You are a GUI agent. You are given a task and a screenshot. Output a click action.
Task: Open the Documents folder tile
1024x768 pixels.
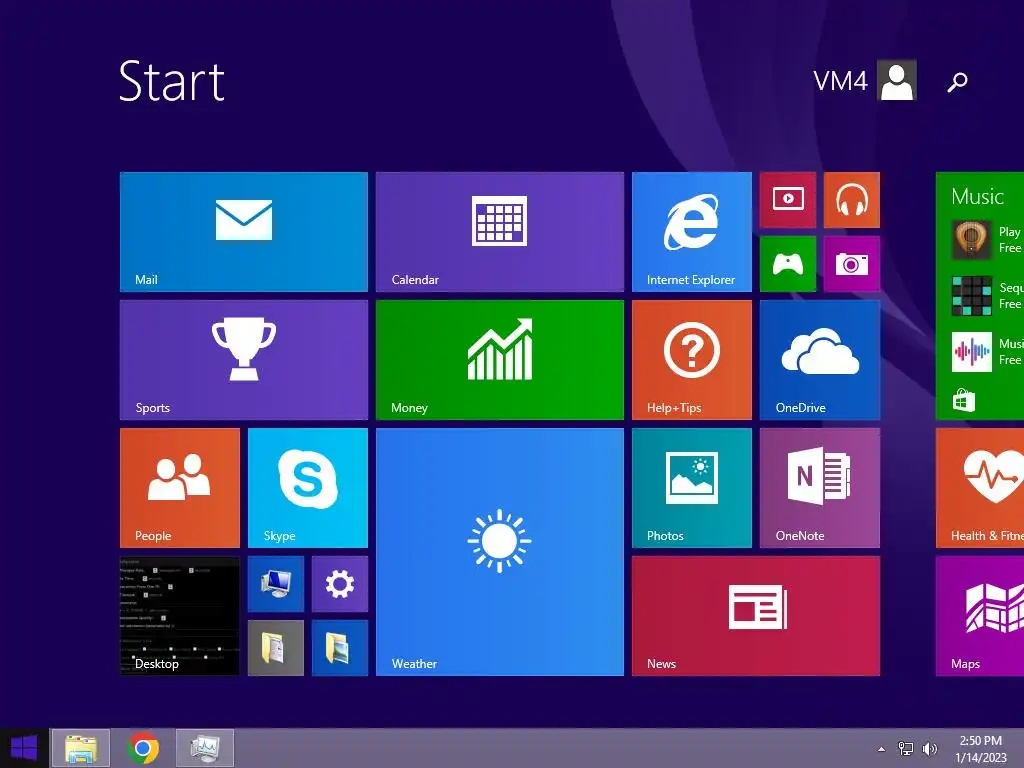276,648
